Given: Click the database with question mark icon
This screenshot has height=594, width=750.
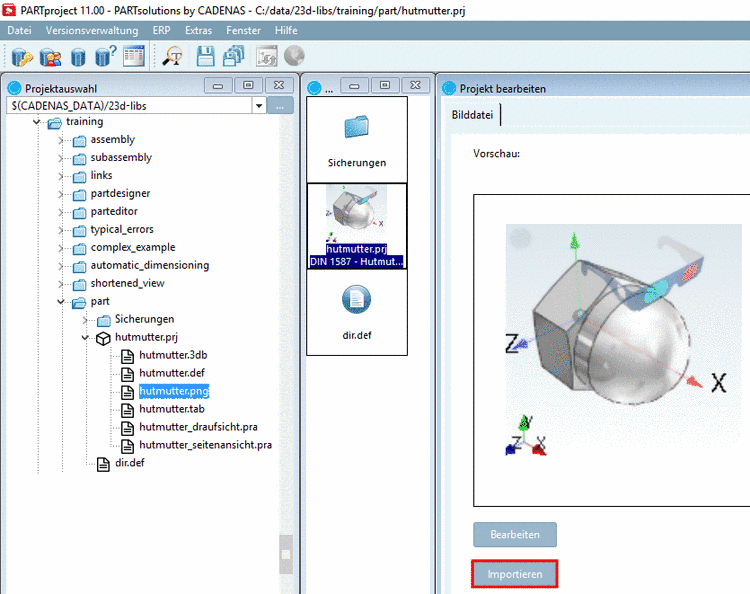Looking at the screenshot, I should point(105,56).
